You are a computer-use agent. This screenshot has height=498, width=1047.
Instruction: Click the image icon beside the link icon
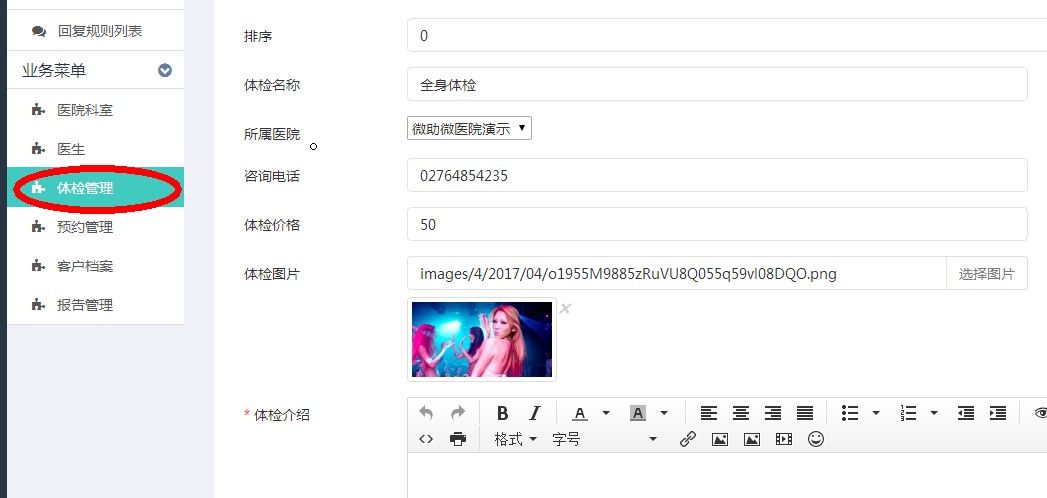[x=720, y=439]
